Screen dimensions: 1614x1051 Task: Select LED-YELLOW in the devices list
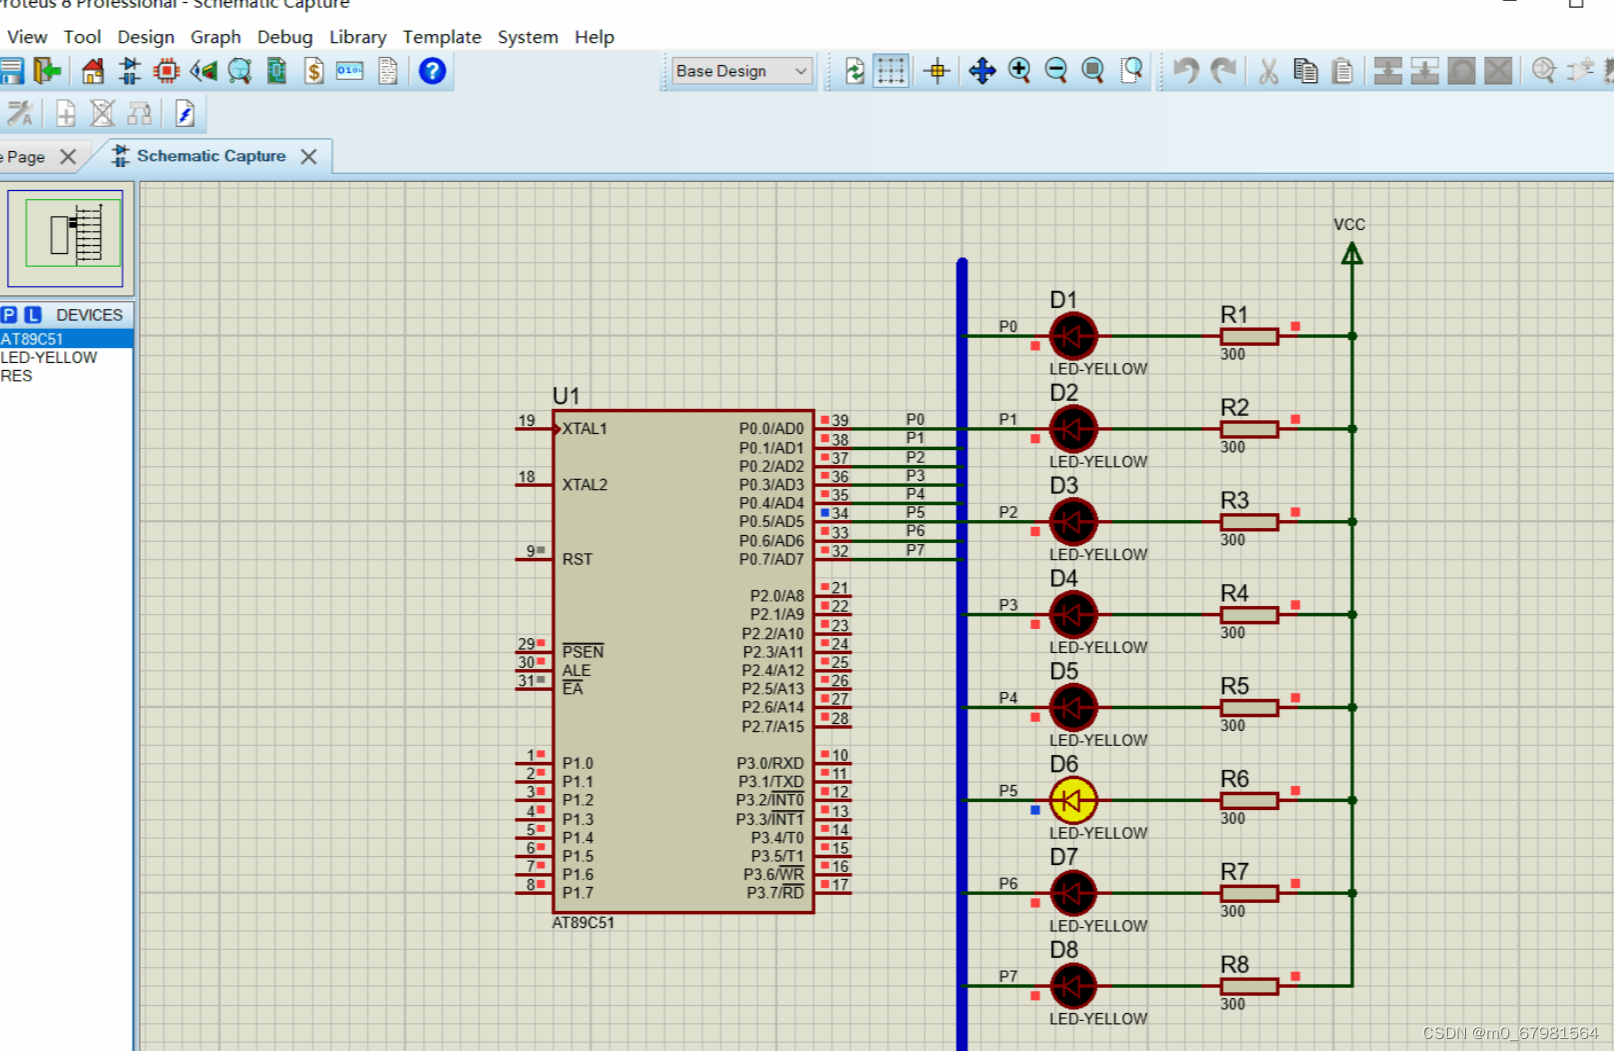point(66,357)
